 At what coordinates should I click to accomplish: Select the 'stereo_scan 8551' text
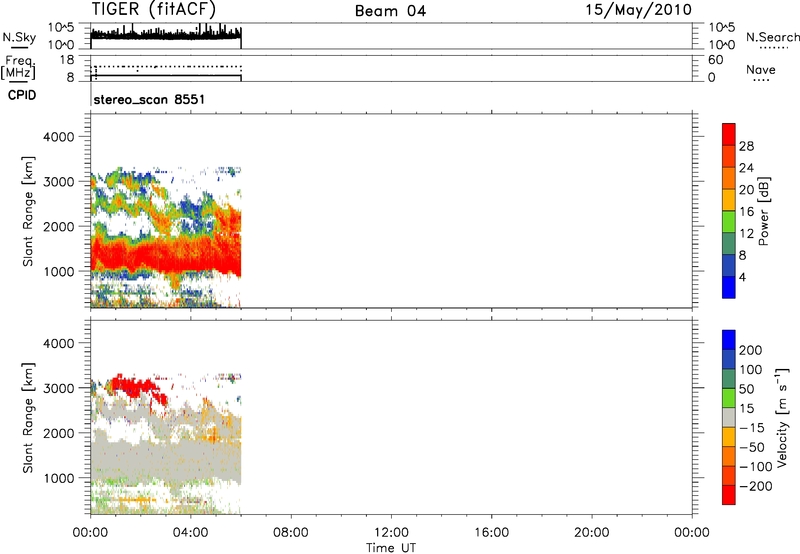pyautogui.click(x=149, y=99)
